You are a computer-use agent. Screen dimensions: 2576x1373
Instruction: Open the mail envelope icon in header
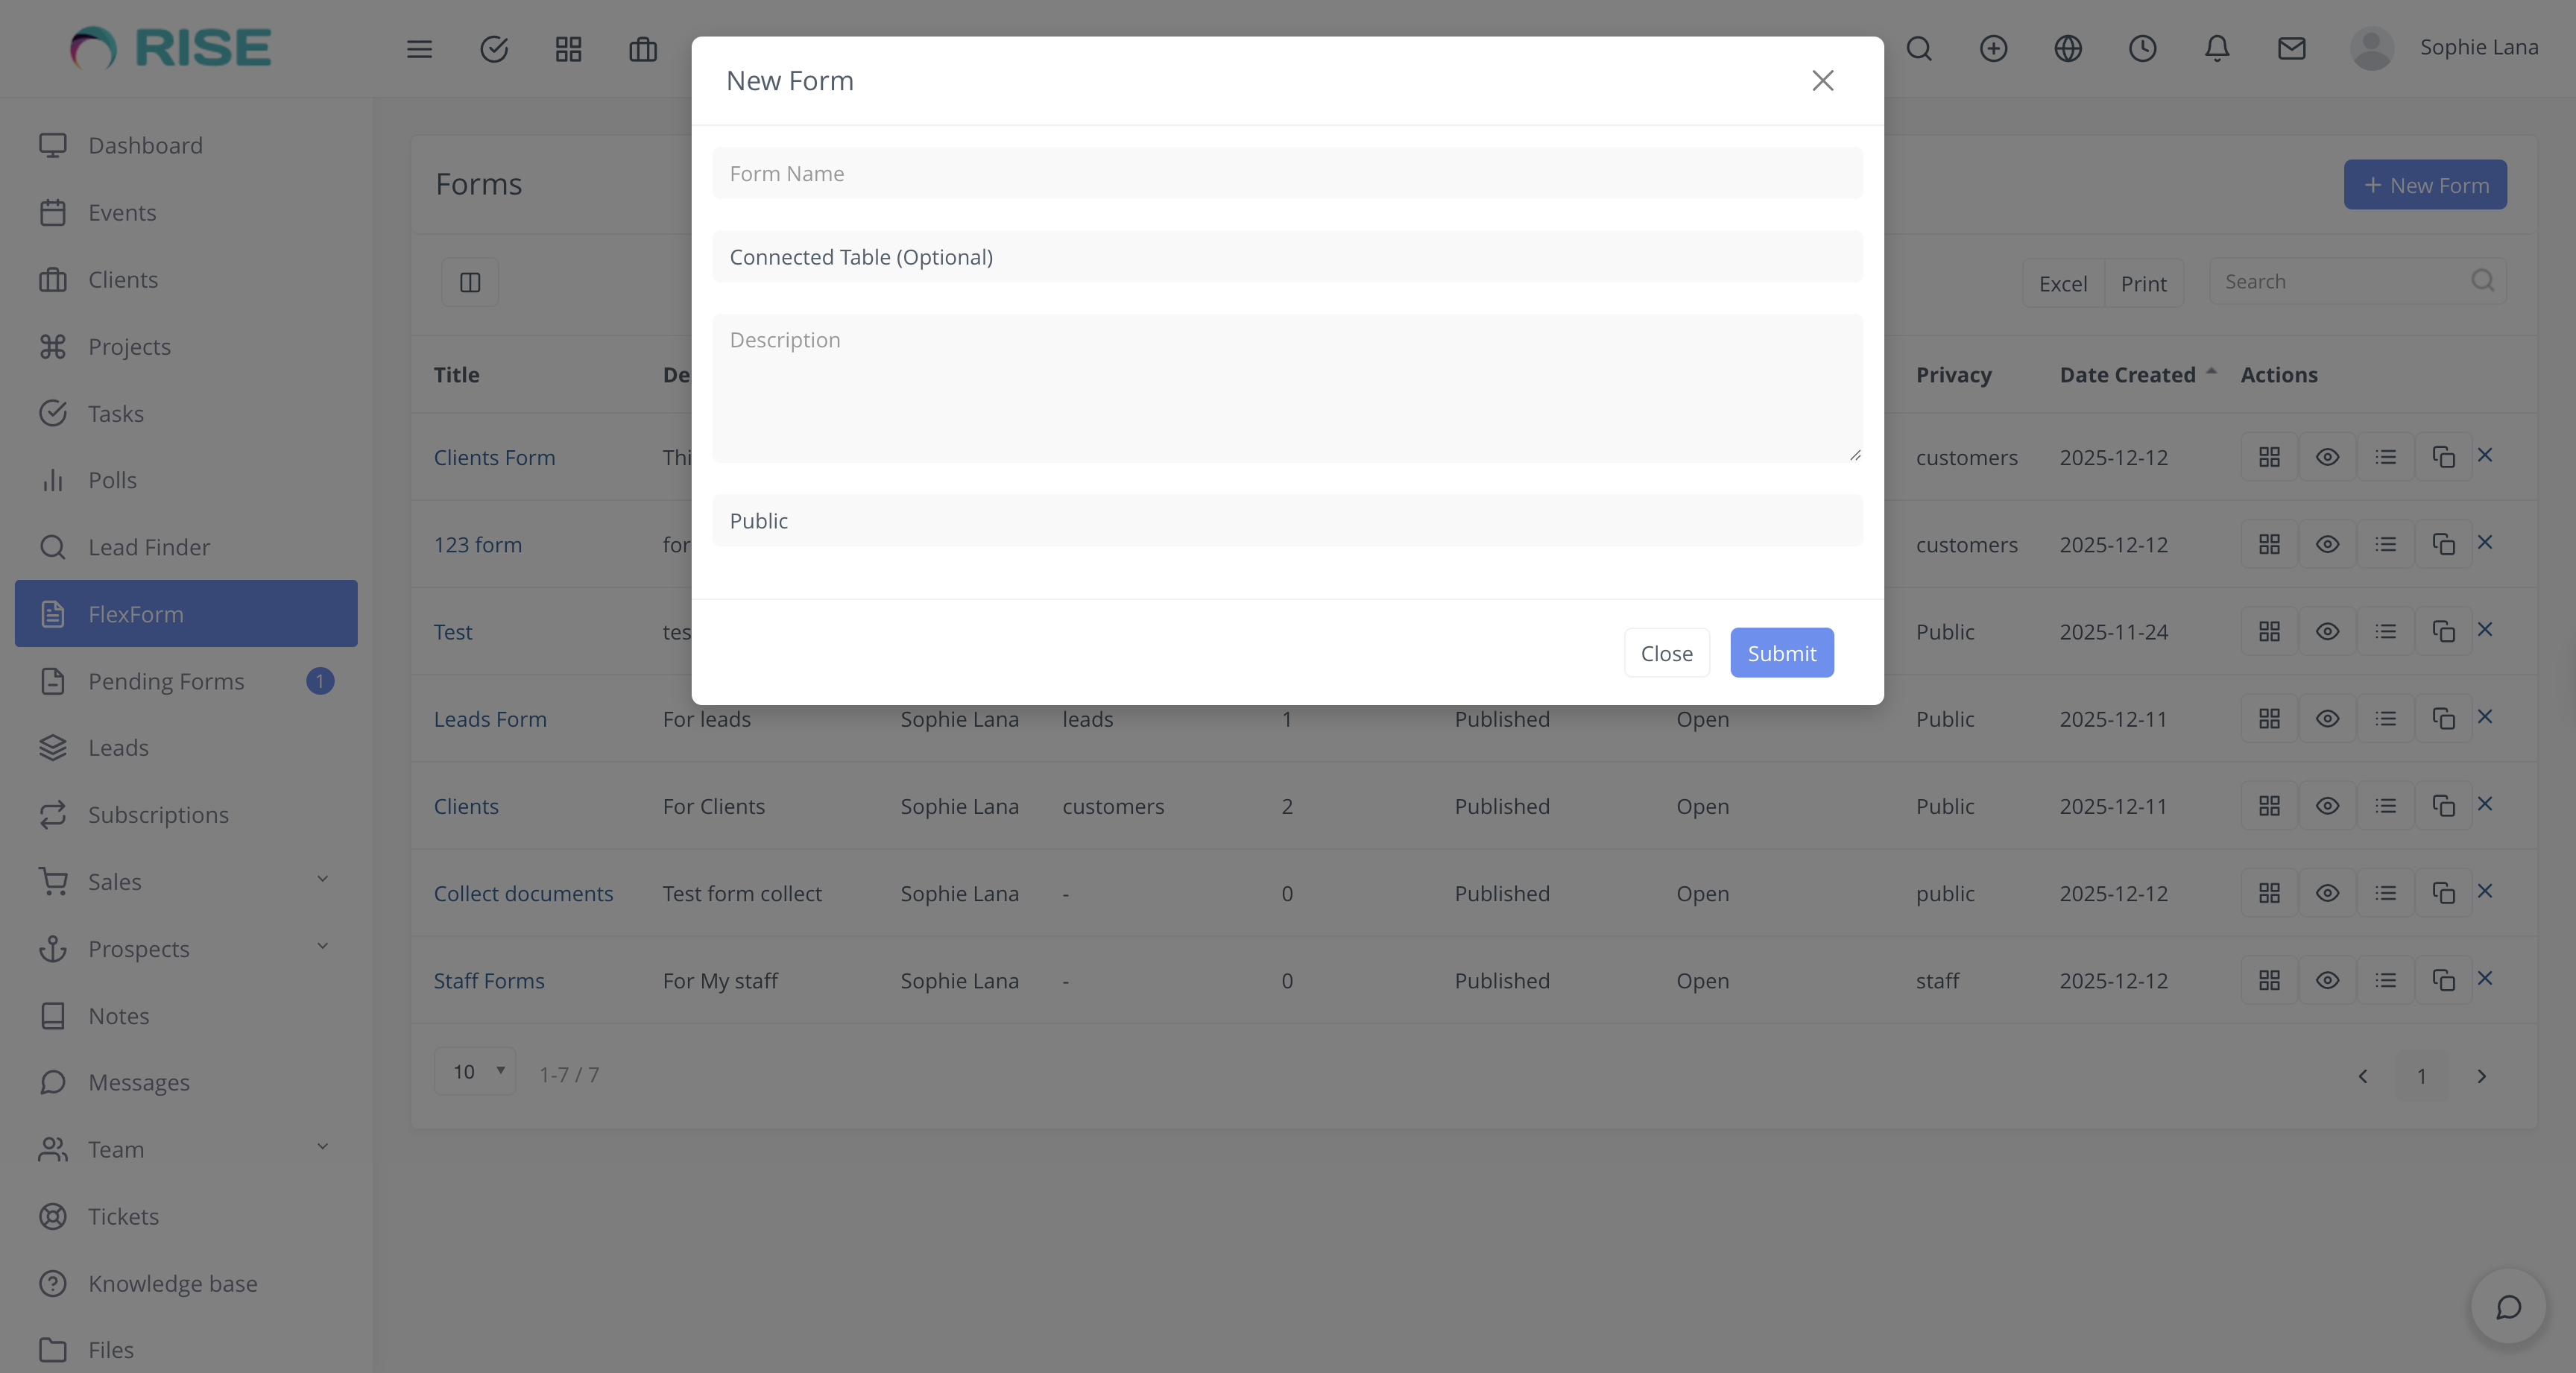pyautogui.click(x=2291, y=48)
